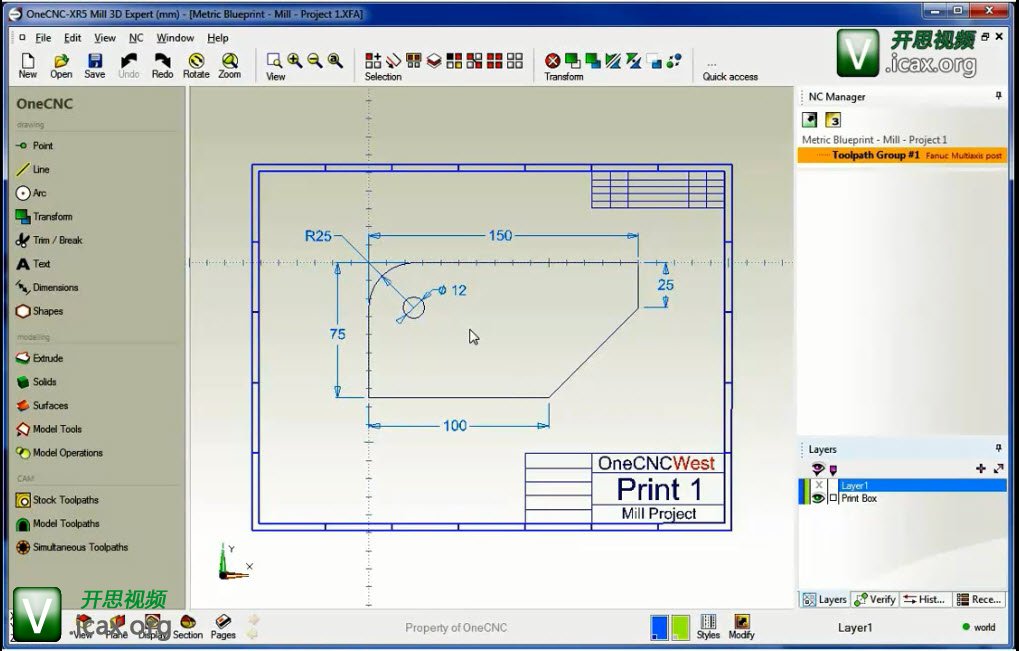Pin the NC Manager panel
Screen dimensions: 1019x651
tap(998, 96)
